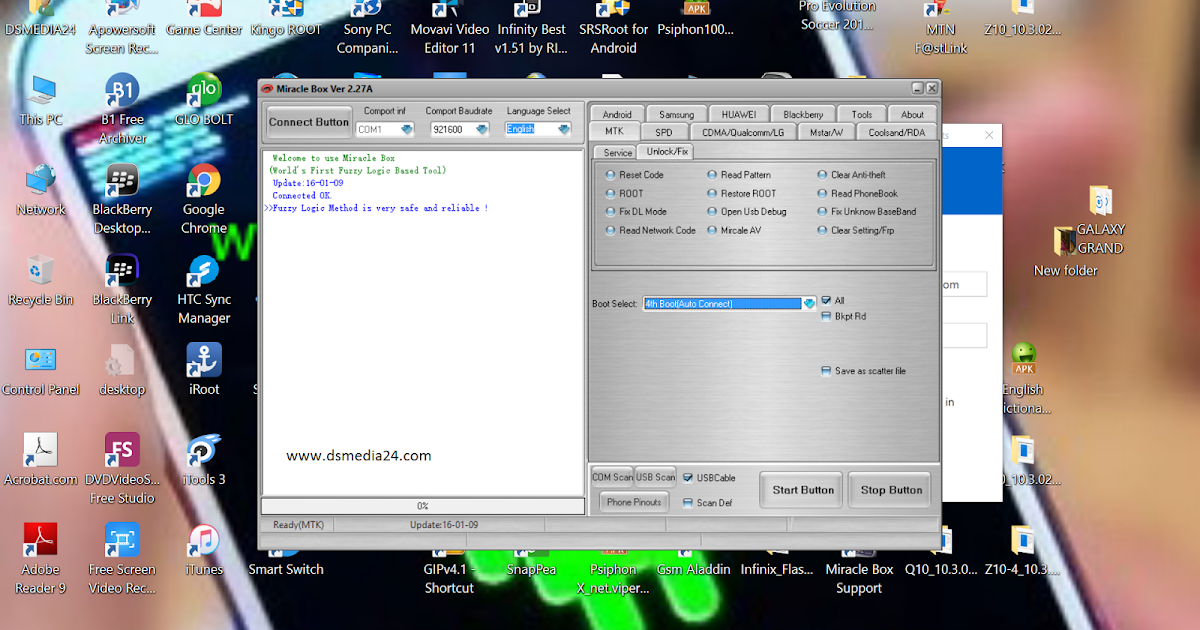Enable the Scan Def checkbox
Screen dimensions: 1200x630
tap(688, 503)
